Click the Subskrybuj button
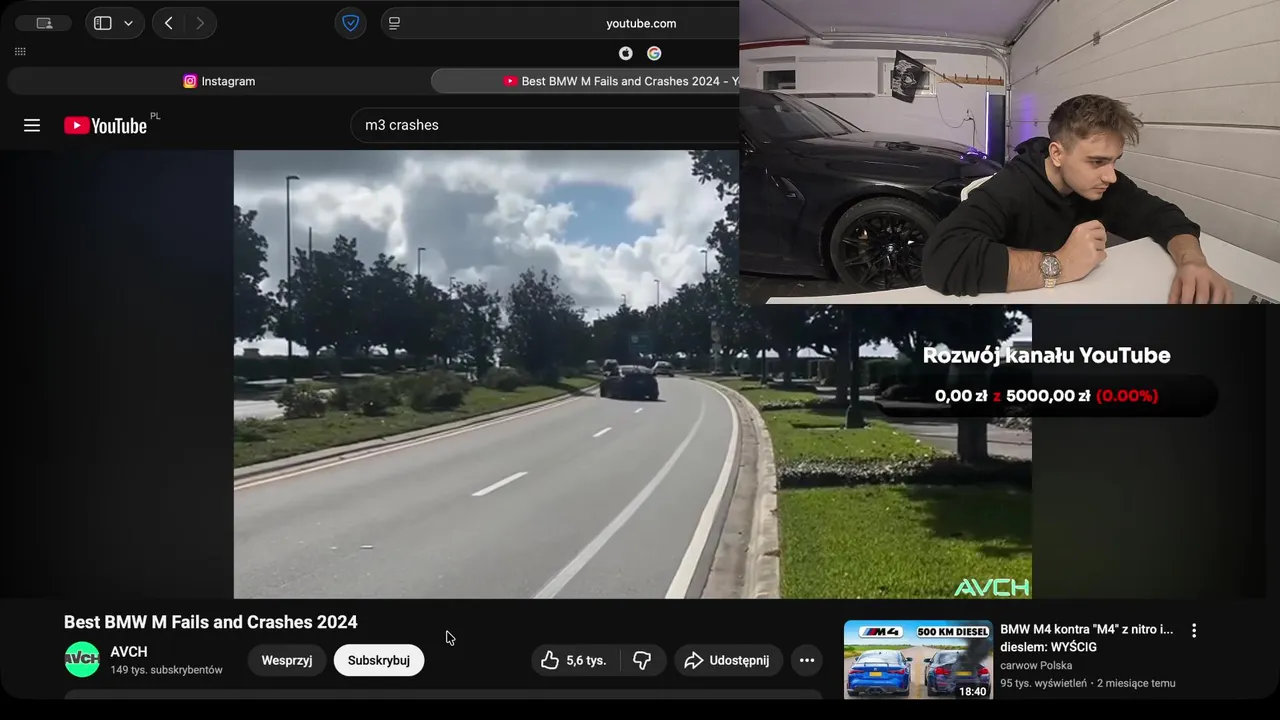Viewport: 1280px width, 720px height. point(379,660)
